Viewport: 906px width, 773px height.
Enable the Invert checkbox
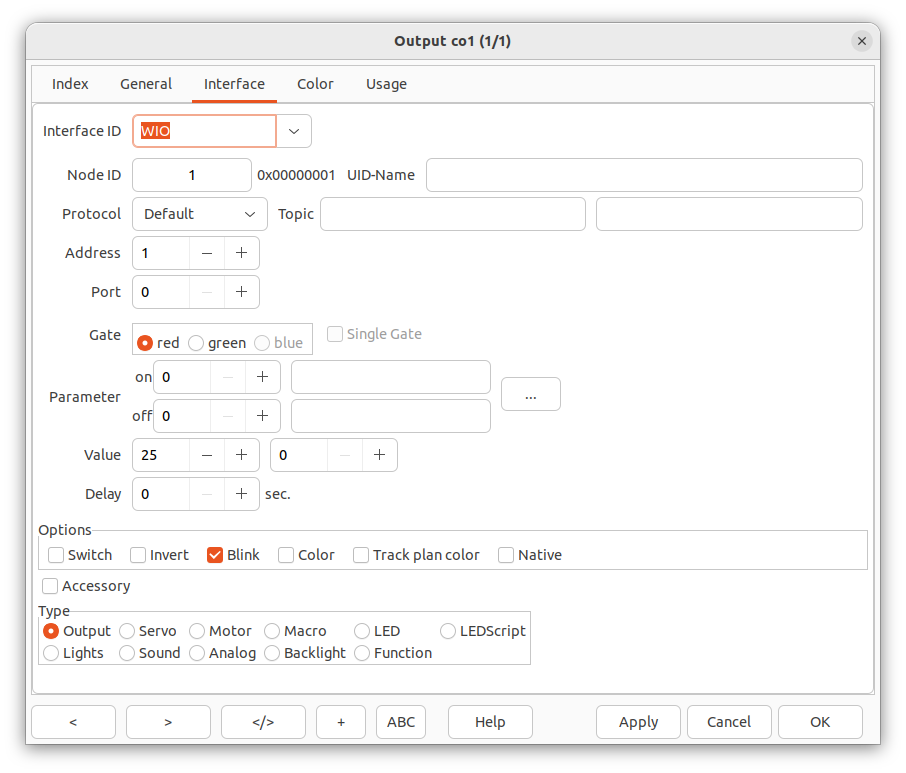pos(138,555)
